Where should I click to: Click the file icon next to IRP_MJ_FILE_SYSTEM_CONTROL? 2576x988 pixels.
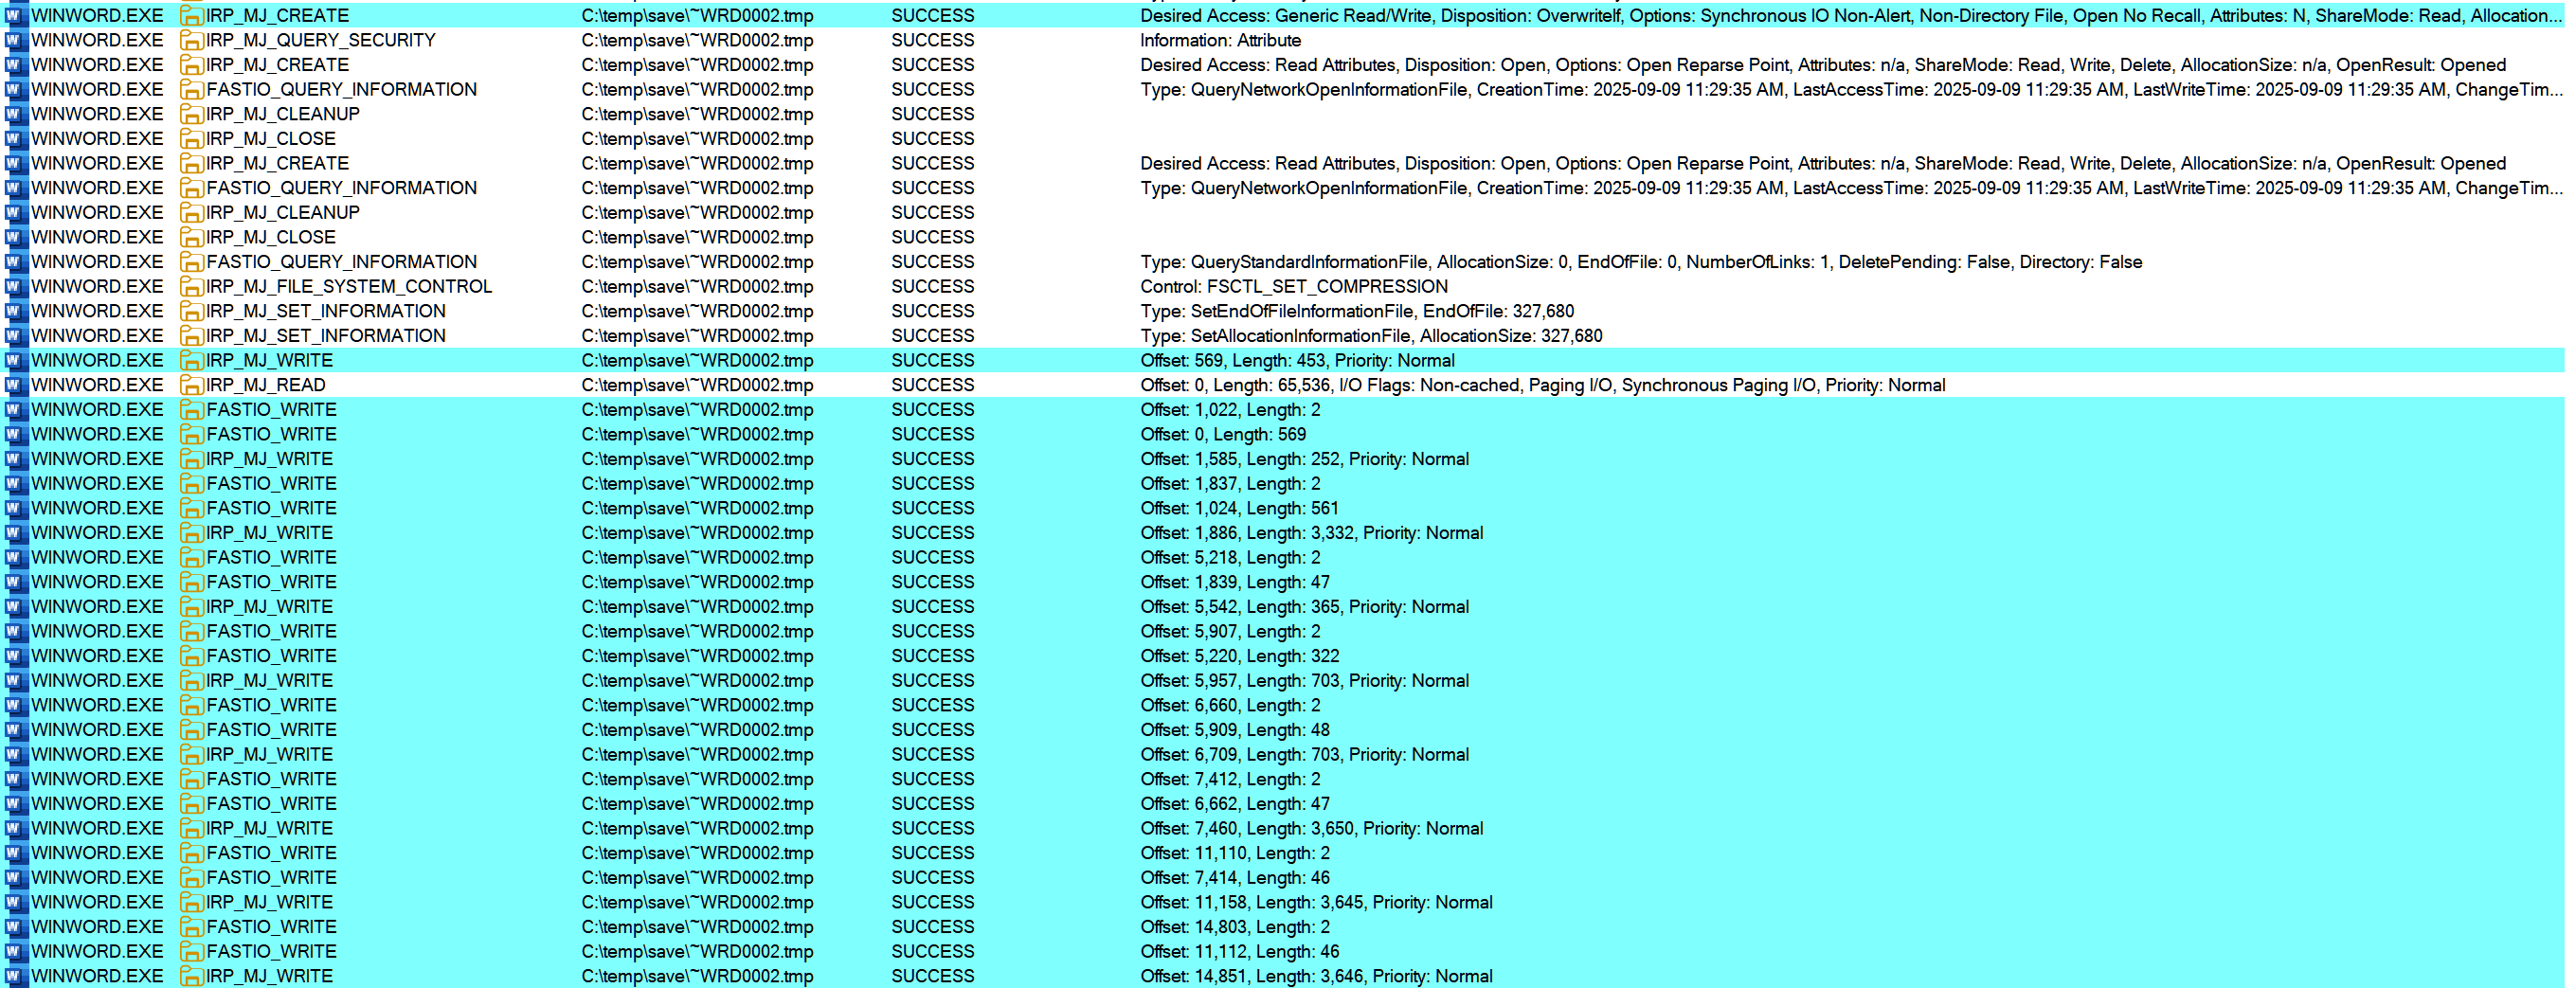point(191,287)
